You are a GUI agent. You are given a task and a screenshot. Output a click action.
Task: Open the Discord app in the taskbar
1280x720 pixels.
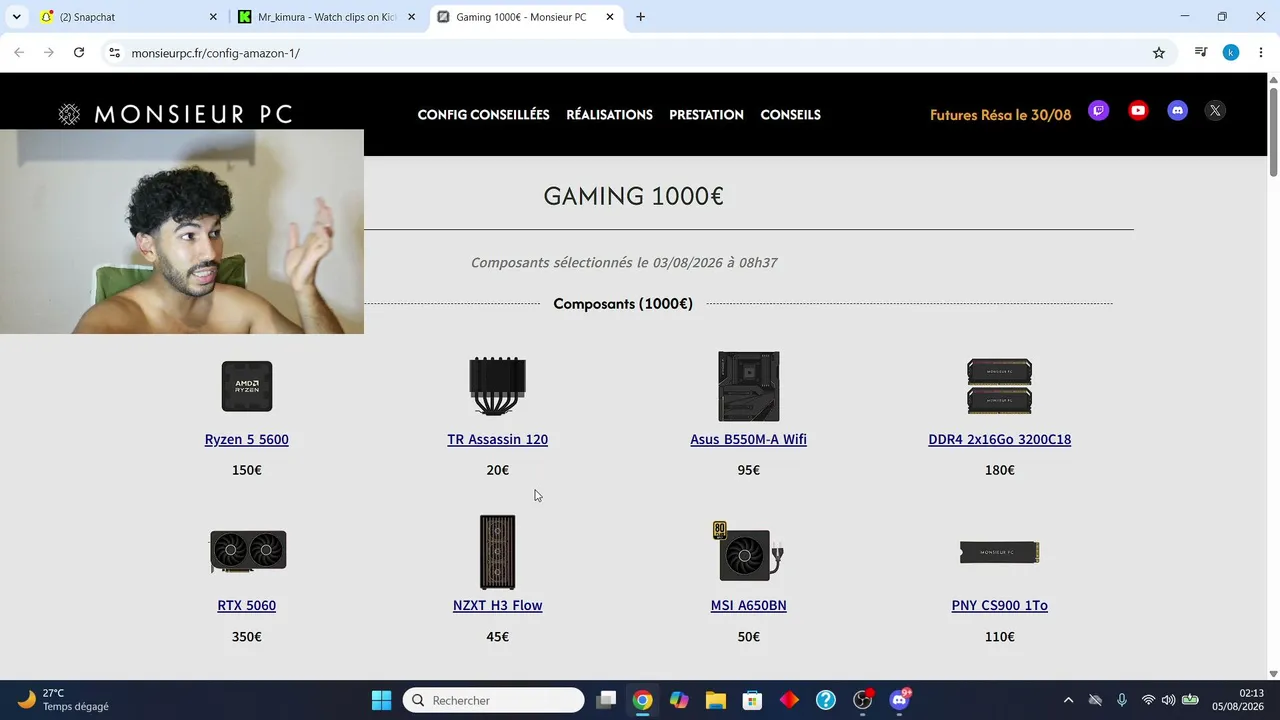click(900, 700)
